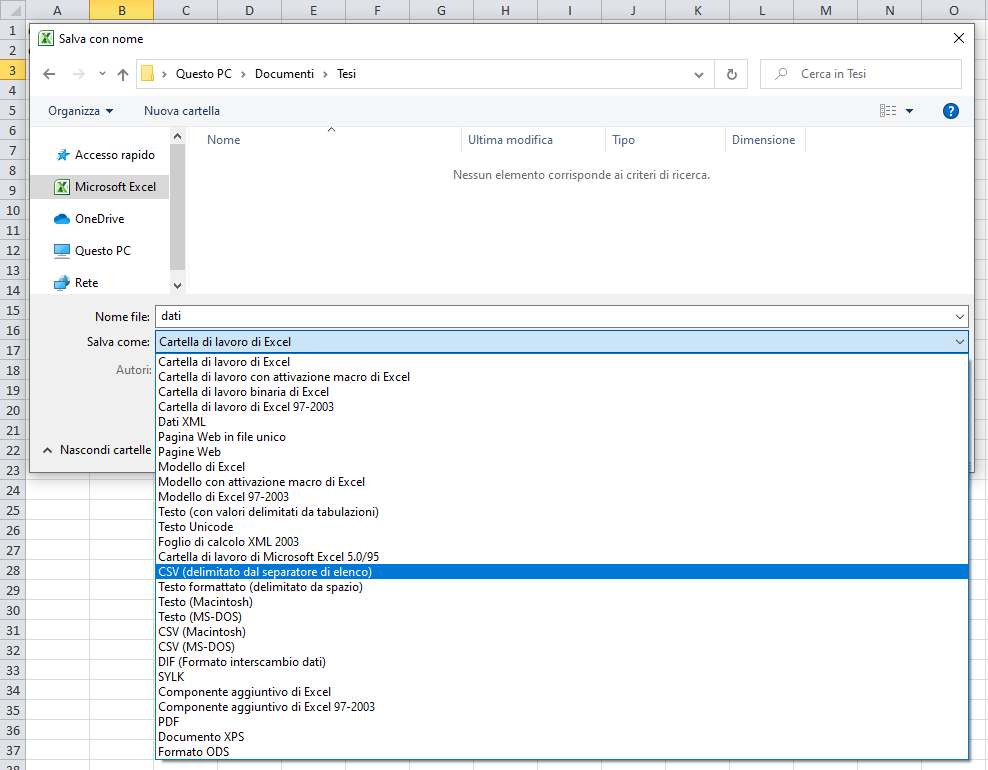Choose Dati XML format
This screenshot has height=770, width=988.
point(561,422)
